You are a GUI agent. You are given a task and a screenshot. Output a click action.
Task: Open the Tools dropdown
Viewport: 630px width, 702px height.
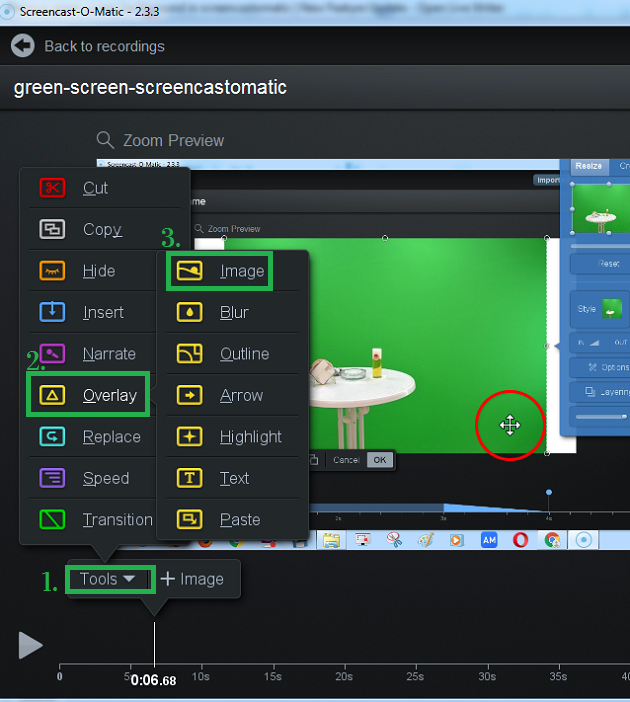coord(108,579)
